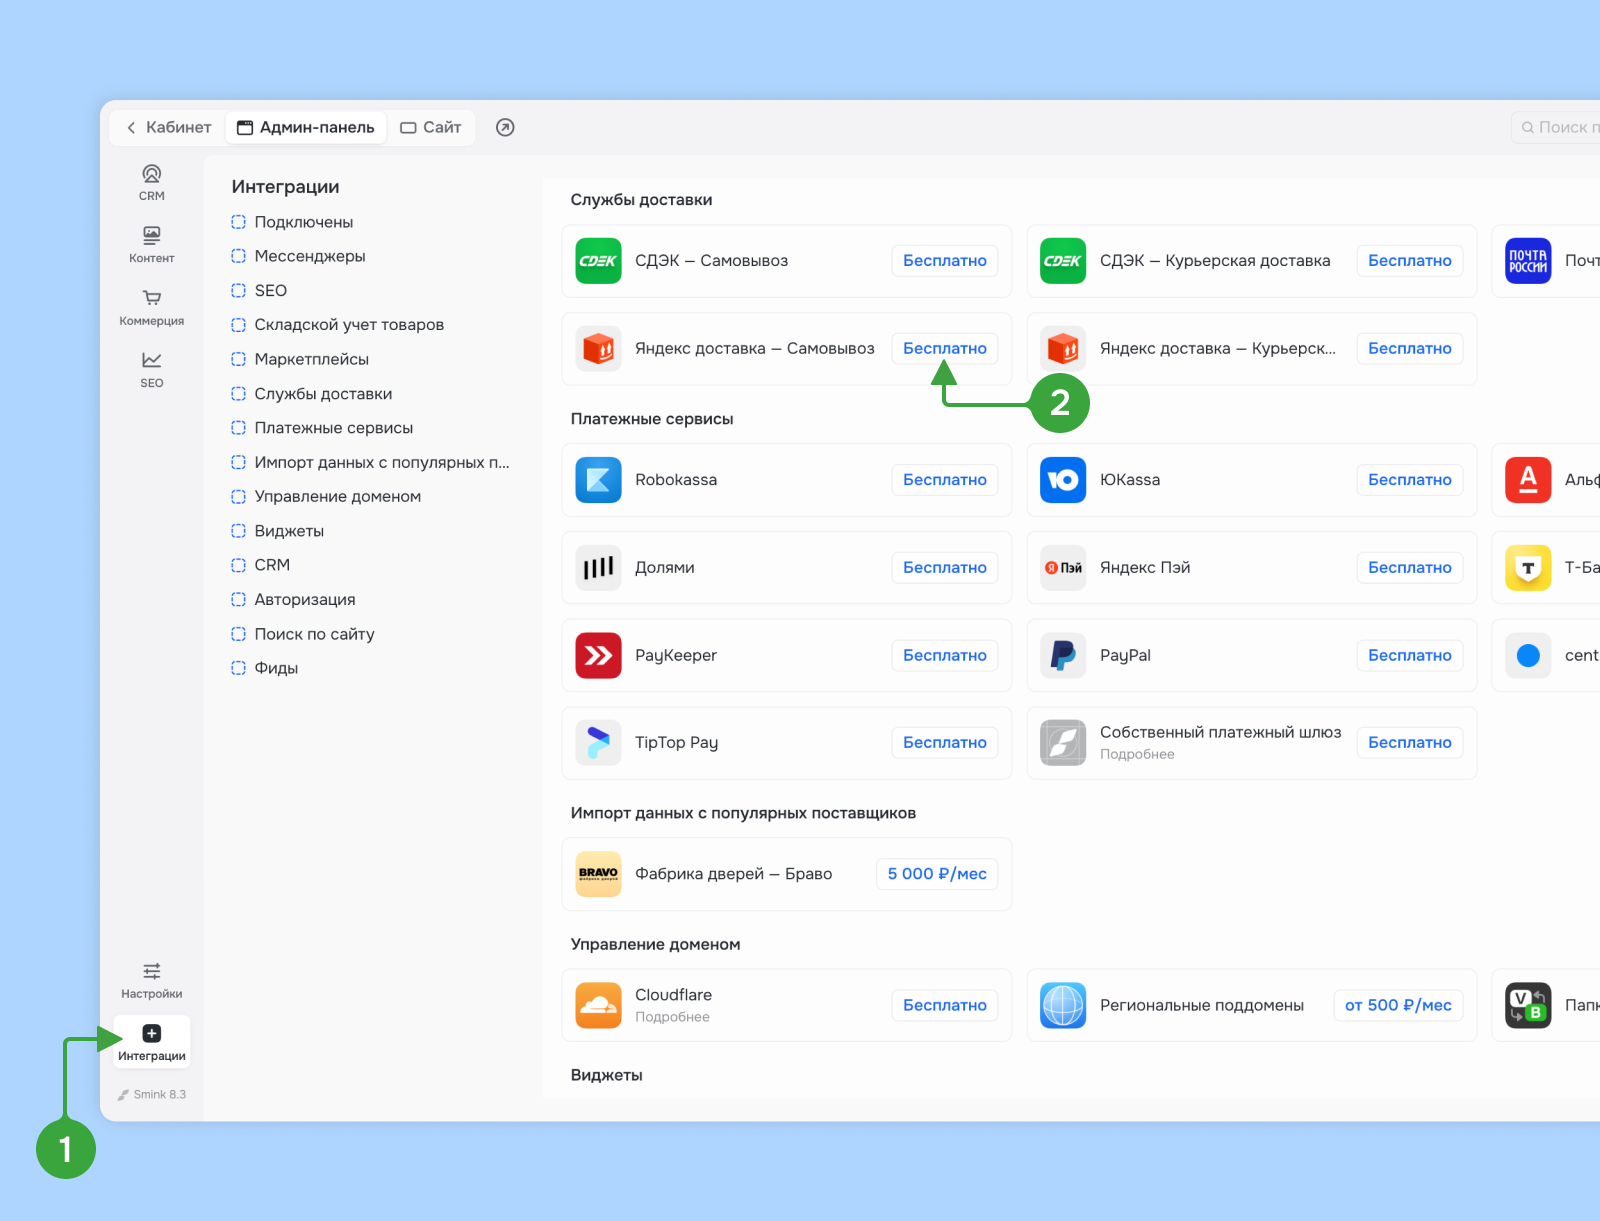
Task: Click Бесплатно for Яндекс Пэй
Action: 1410,568
